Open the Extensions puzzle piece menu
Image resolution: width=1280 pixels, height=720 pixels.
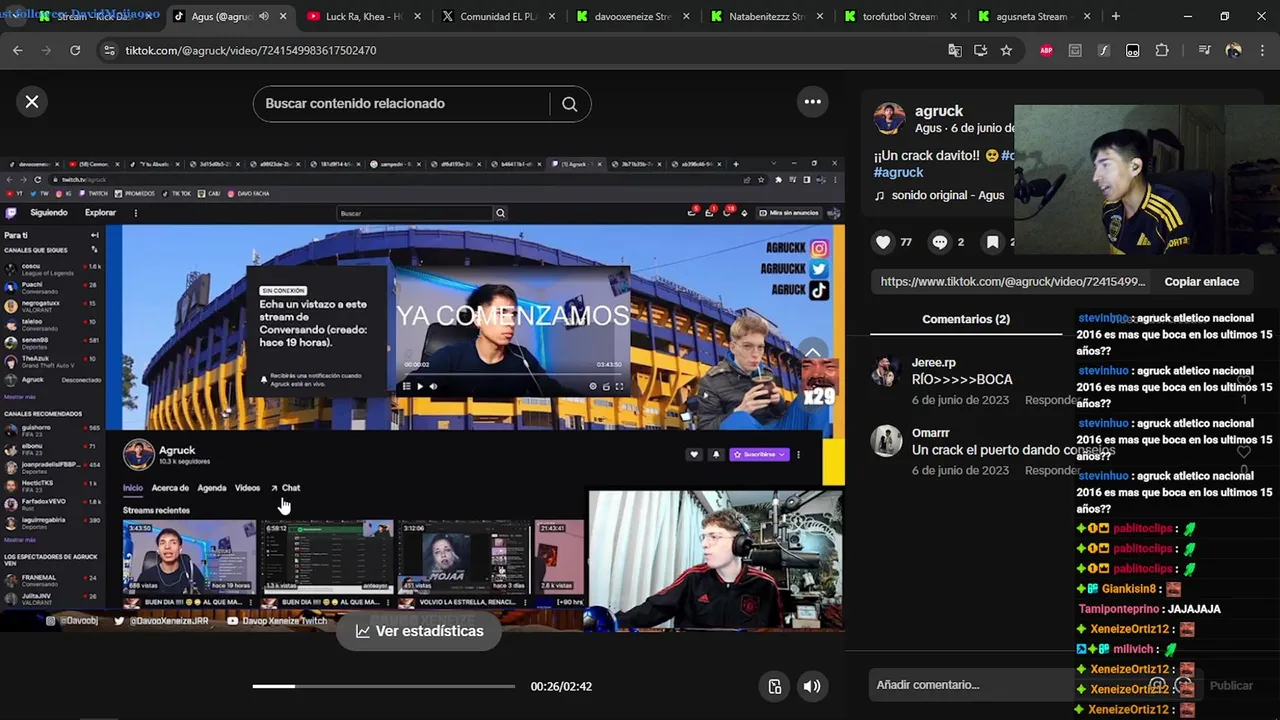tap(1161, 50)
